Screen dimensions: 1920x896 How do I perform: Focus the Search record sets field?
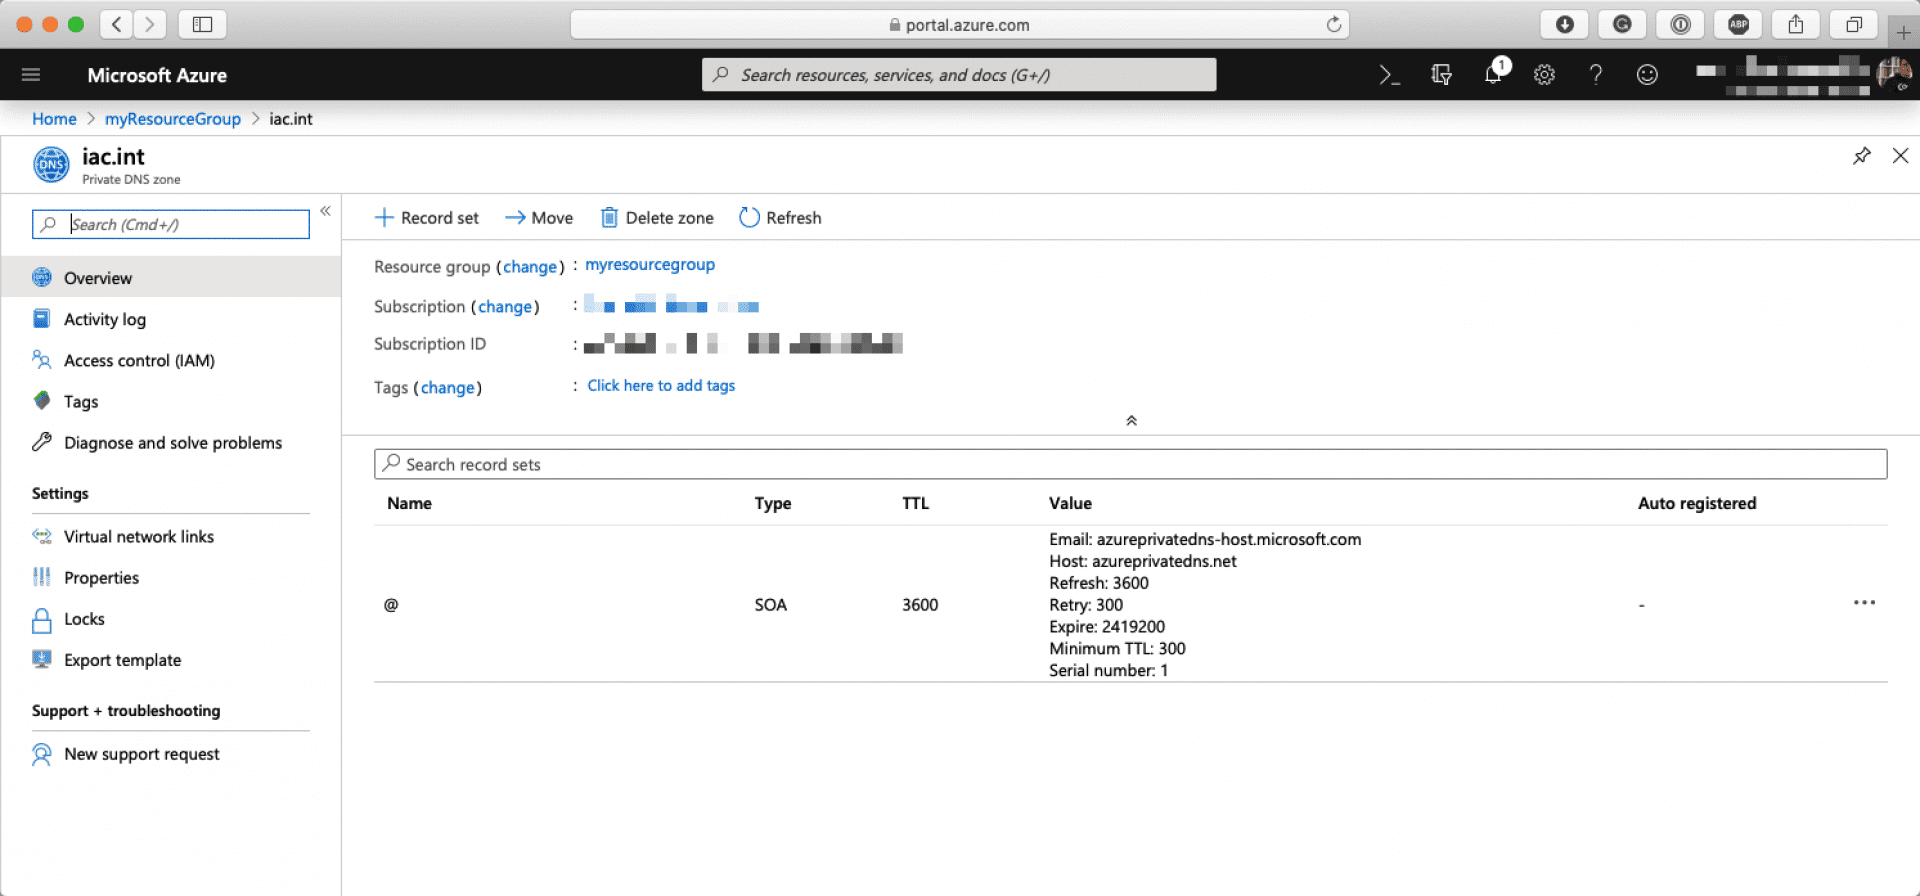(1130, 464)
